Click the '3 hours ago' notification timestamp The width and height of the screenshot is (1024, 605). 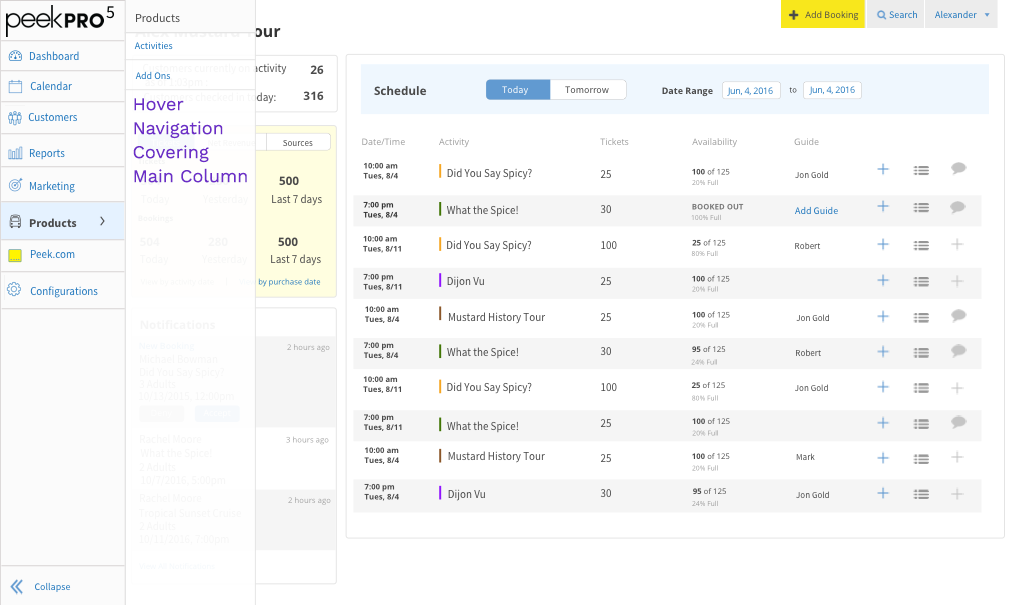coord(307,440)
